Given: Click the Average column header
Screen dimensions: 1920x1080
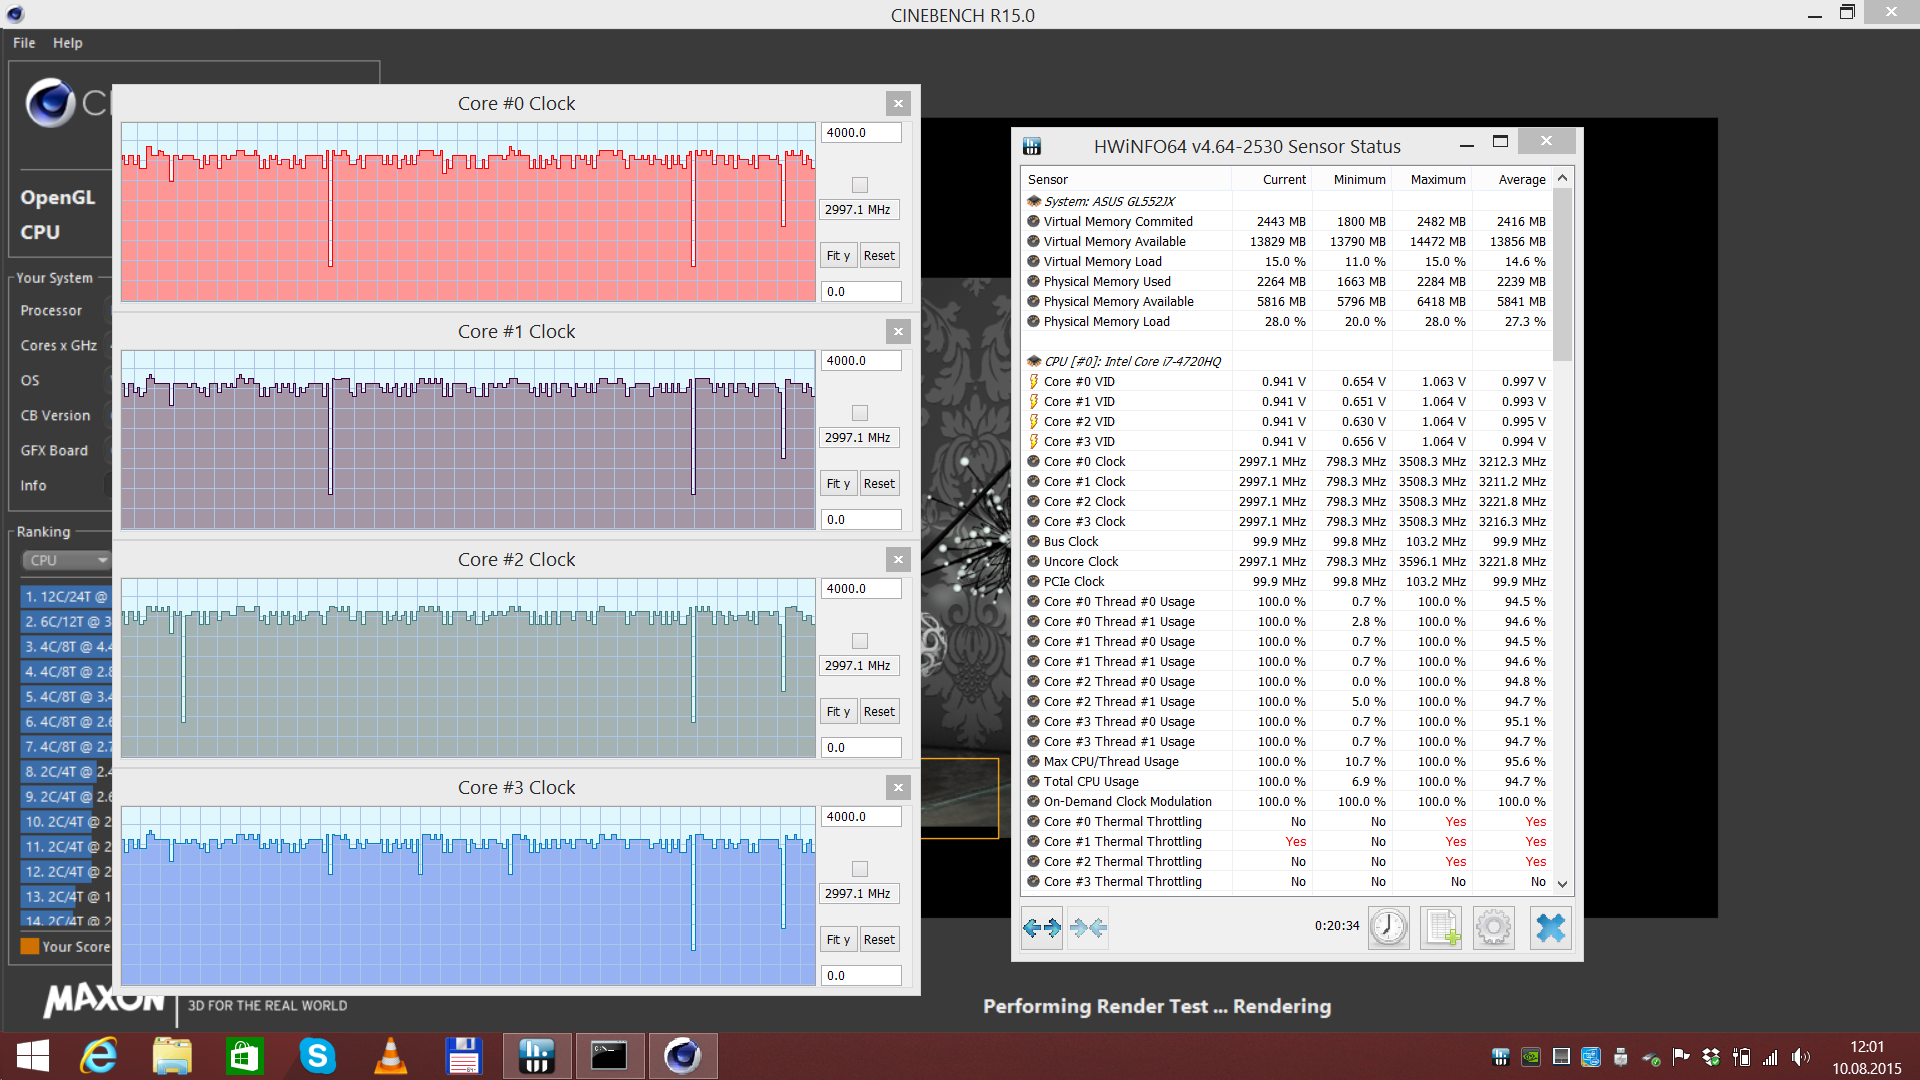Looking at the screenshot, I should click(x=1512, y=180).
